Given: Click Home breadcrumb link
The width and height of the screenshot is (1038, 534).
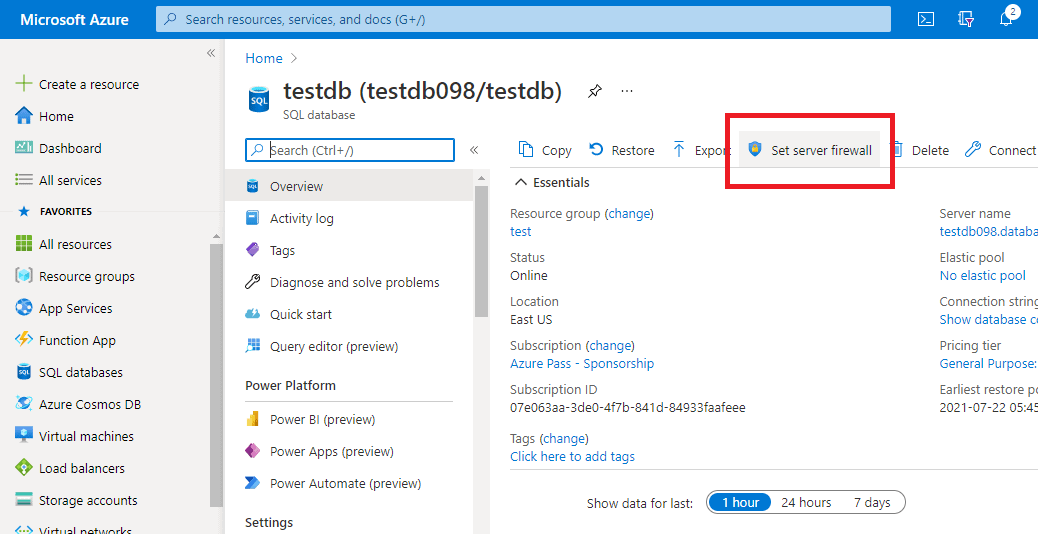Looking at the screenshot, I should 263,58.
